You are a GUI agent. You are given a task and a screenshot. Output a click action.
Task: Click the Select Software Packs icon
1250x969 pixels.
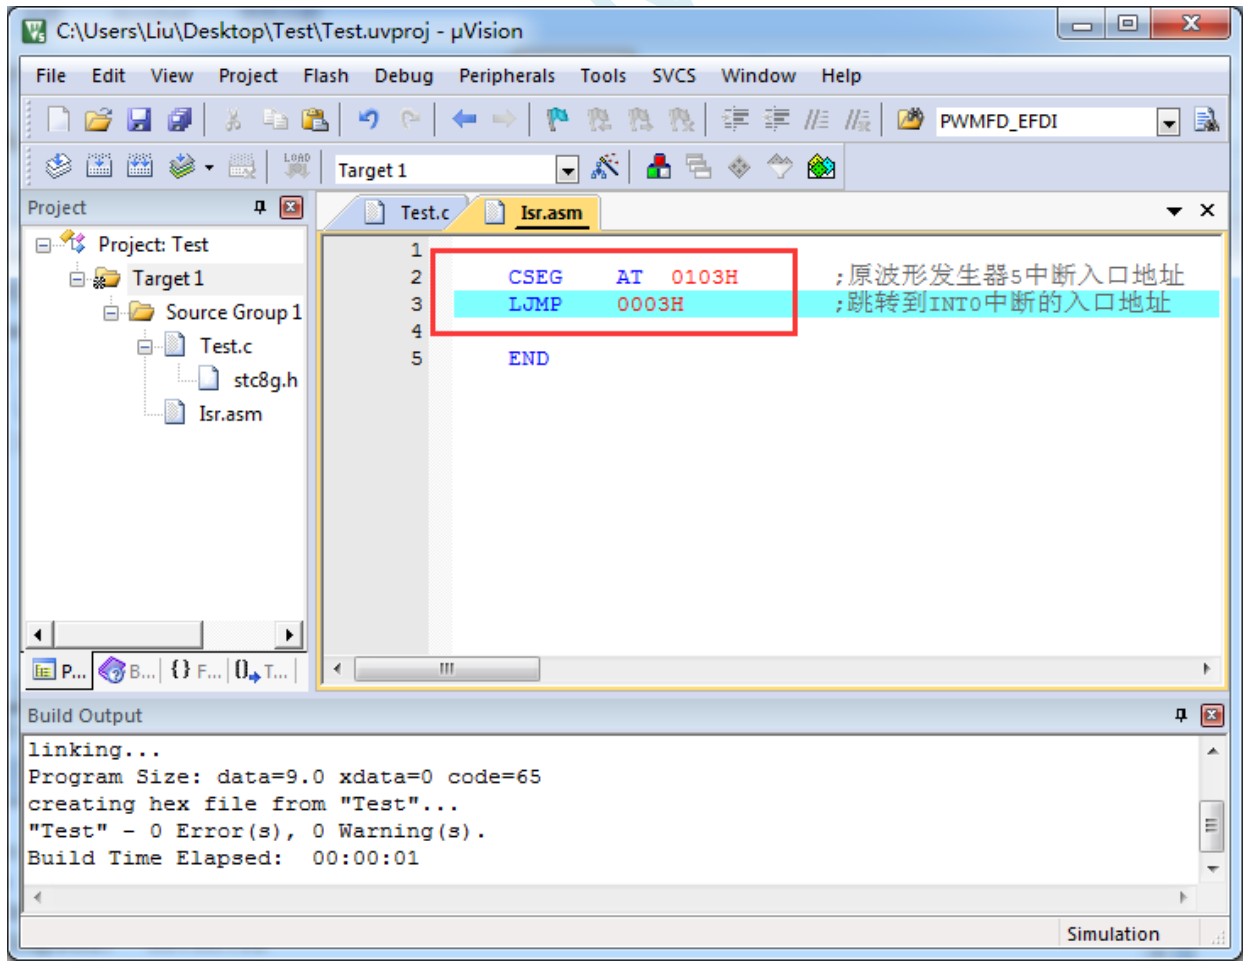(x=780, y=167)
